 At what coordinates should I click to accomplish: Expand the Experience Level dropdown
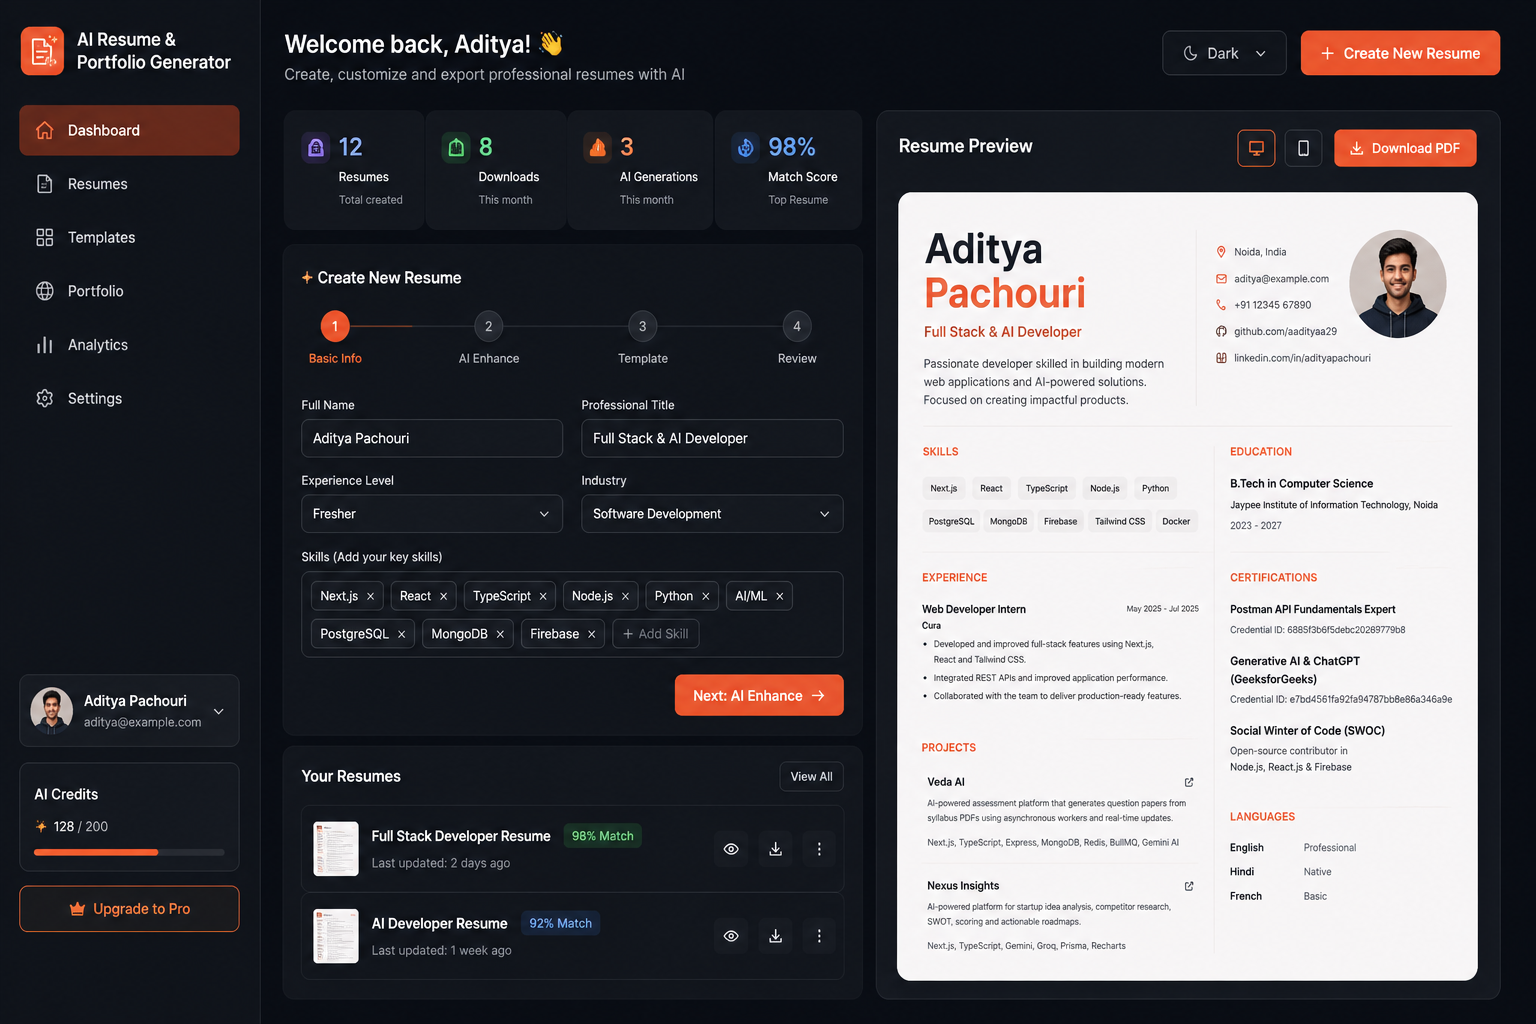432,514
